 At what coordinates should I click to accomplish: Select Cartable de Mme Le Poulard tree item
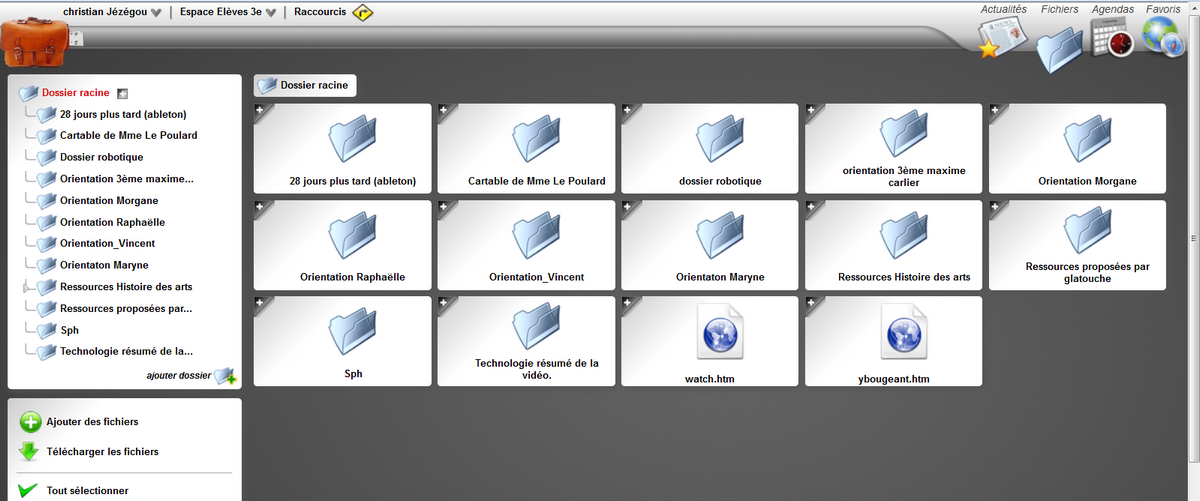tap(128, 135)
